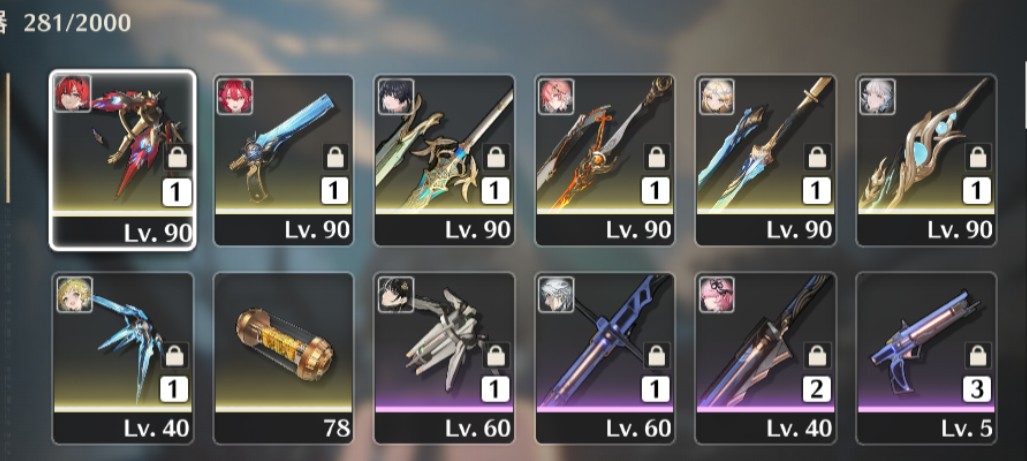Image resolution: width=1027 pixels, height=461 pixels.
Task: Toggle the lock icon on the gray gauntlets
Action: click(496, 356)
